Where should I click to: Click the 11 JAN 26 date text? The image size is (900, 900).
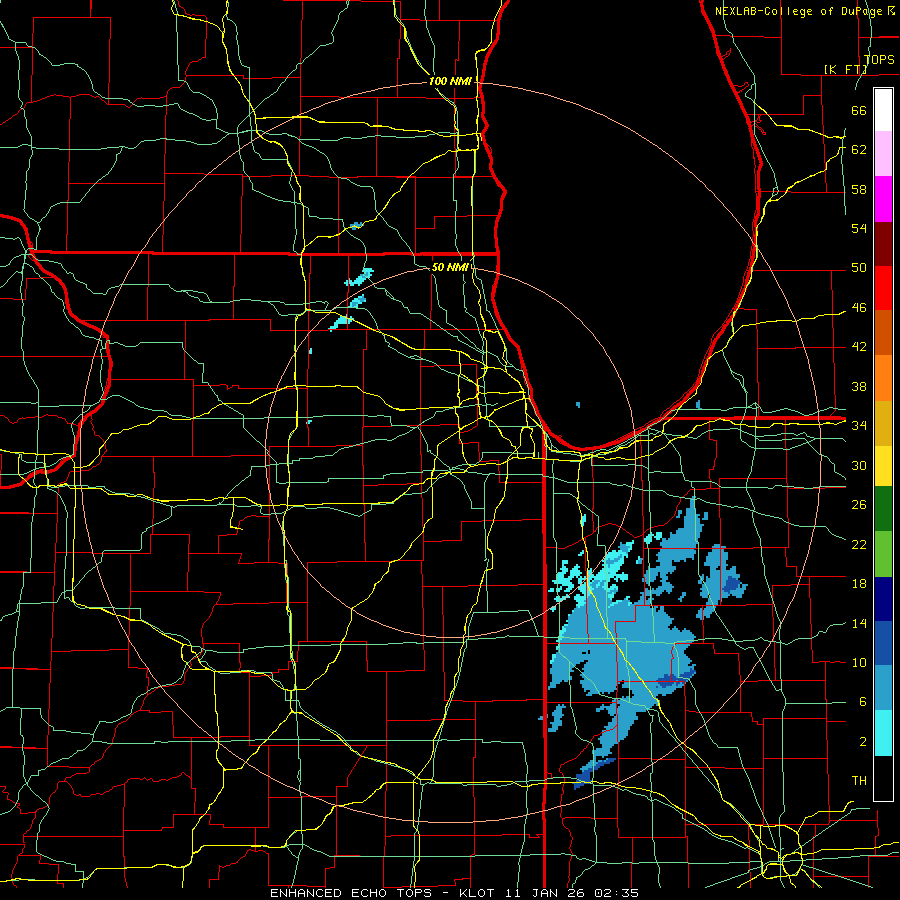547,893
